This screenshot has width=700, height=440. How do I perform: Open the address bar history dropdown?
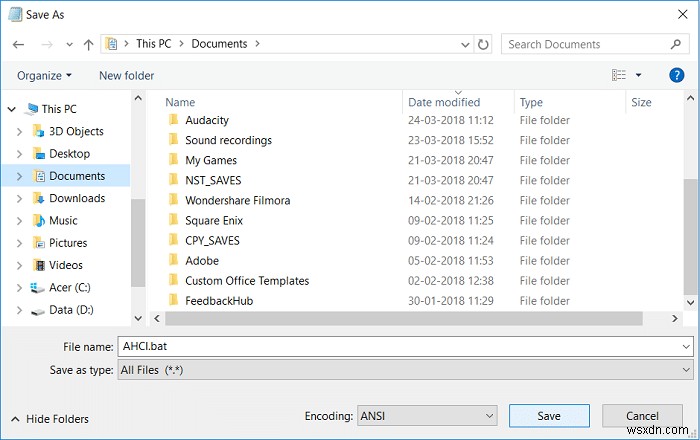click(465, 44)
